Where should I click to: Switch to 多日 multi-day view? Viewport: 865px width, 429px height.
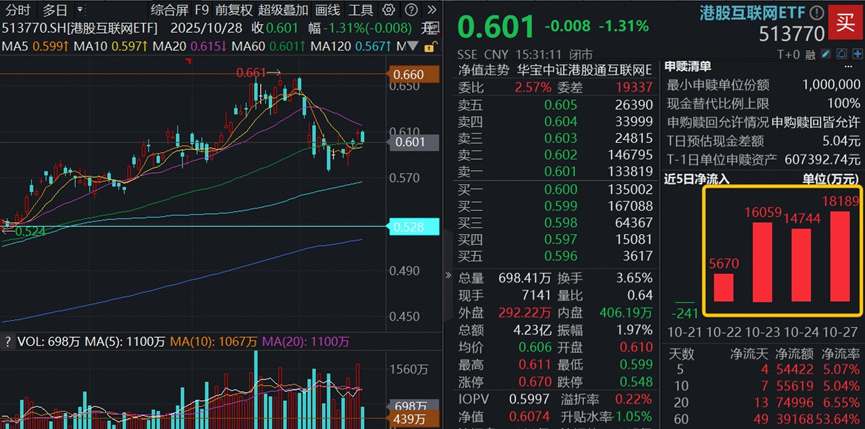pyautogui.click(x=56, y=10)
